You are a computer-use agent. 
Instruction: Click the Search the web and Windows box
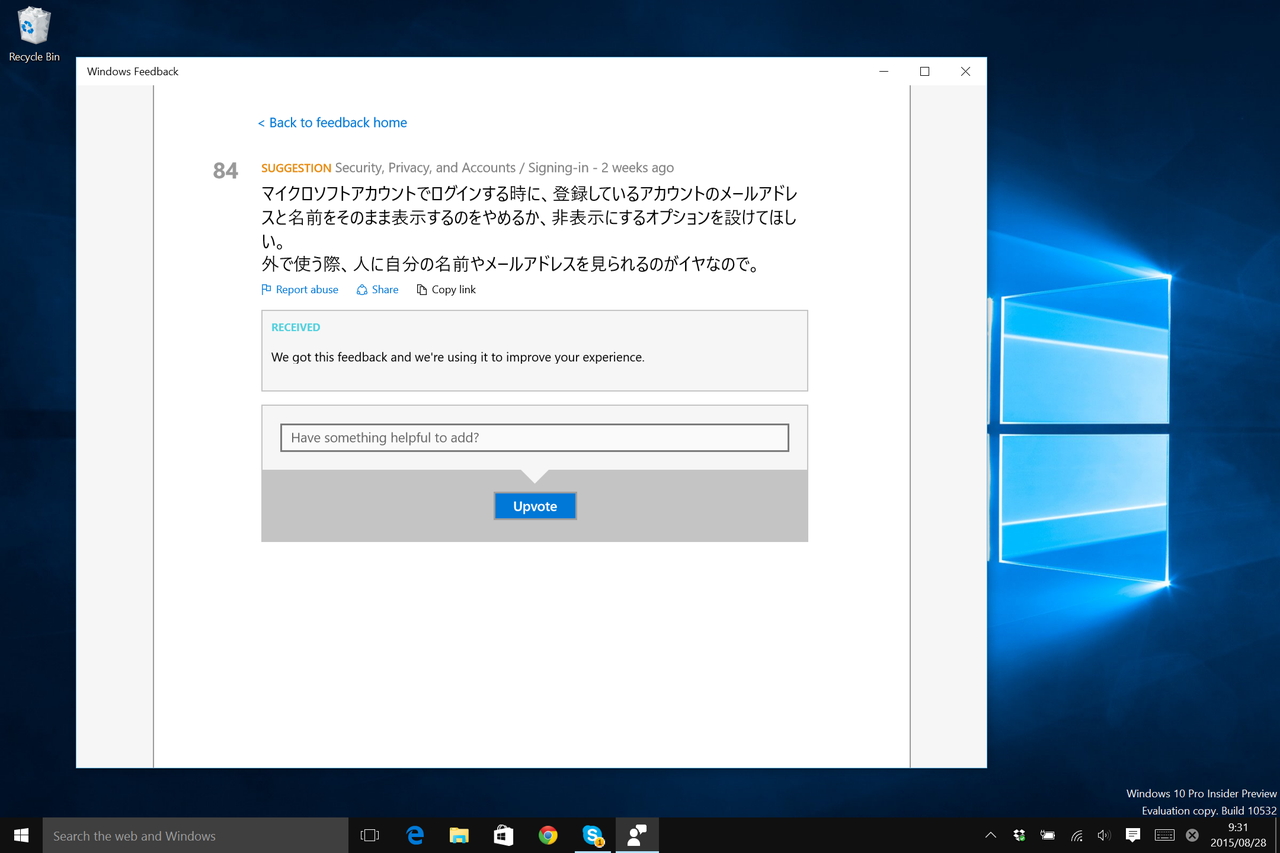[x=196, y=835]
